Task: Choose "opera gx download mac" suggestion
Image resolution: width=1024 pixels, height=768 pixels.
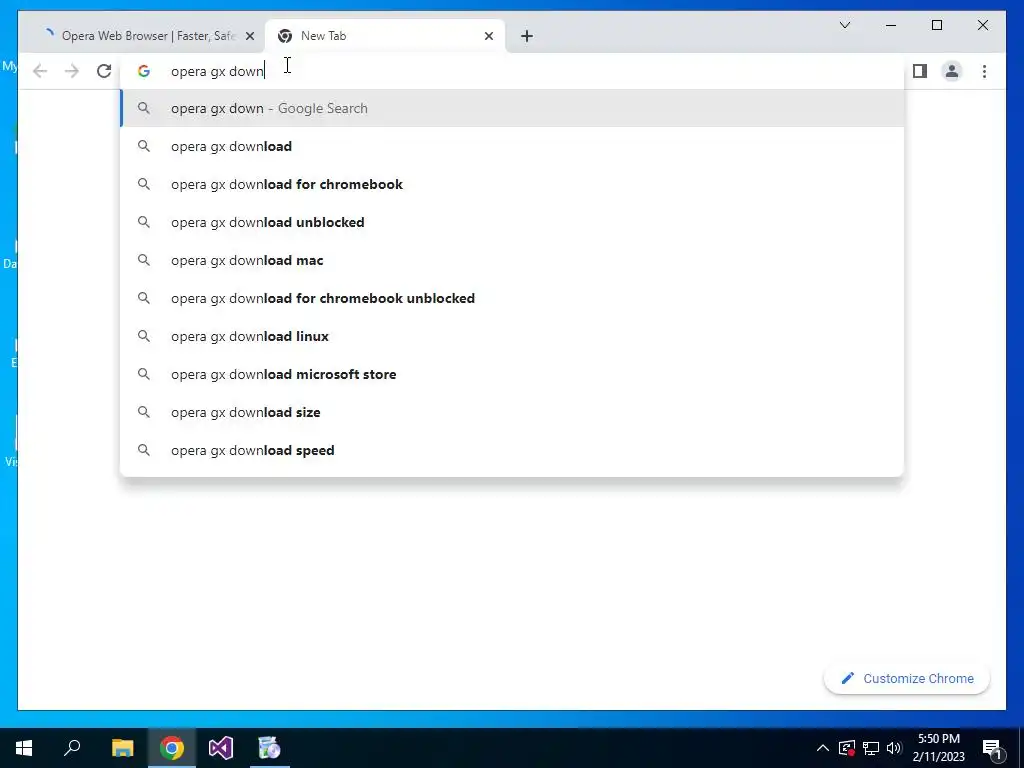Action: point(512,260)
